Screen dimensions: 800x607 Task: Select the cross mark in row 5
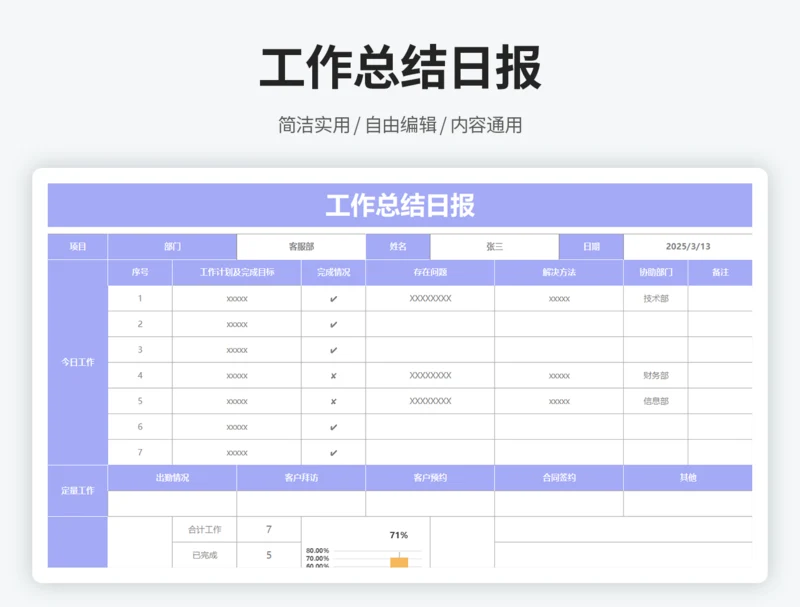[x=333, y=402]
